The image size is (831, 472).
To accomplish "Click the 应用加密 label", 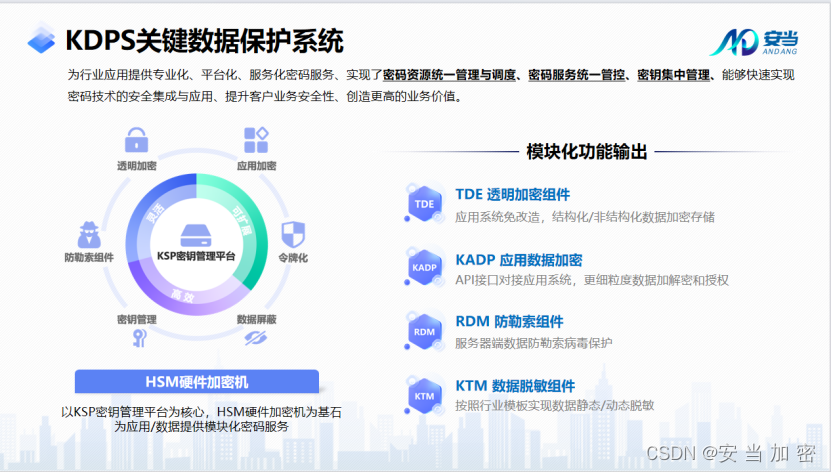I will tap(257, 166).
